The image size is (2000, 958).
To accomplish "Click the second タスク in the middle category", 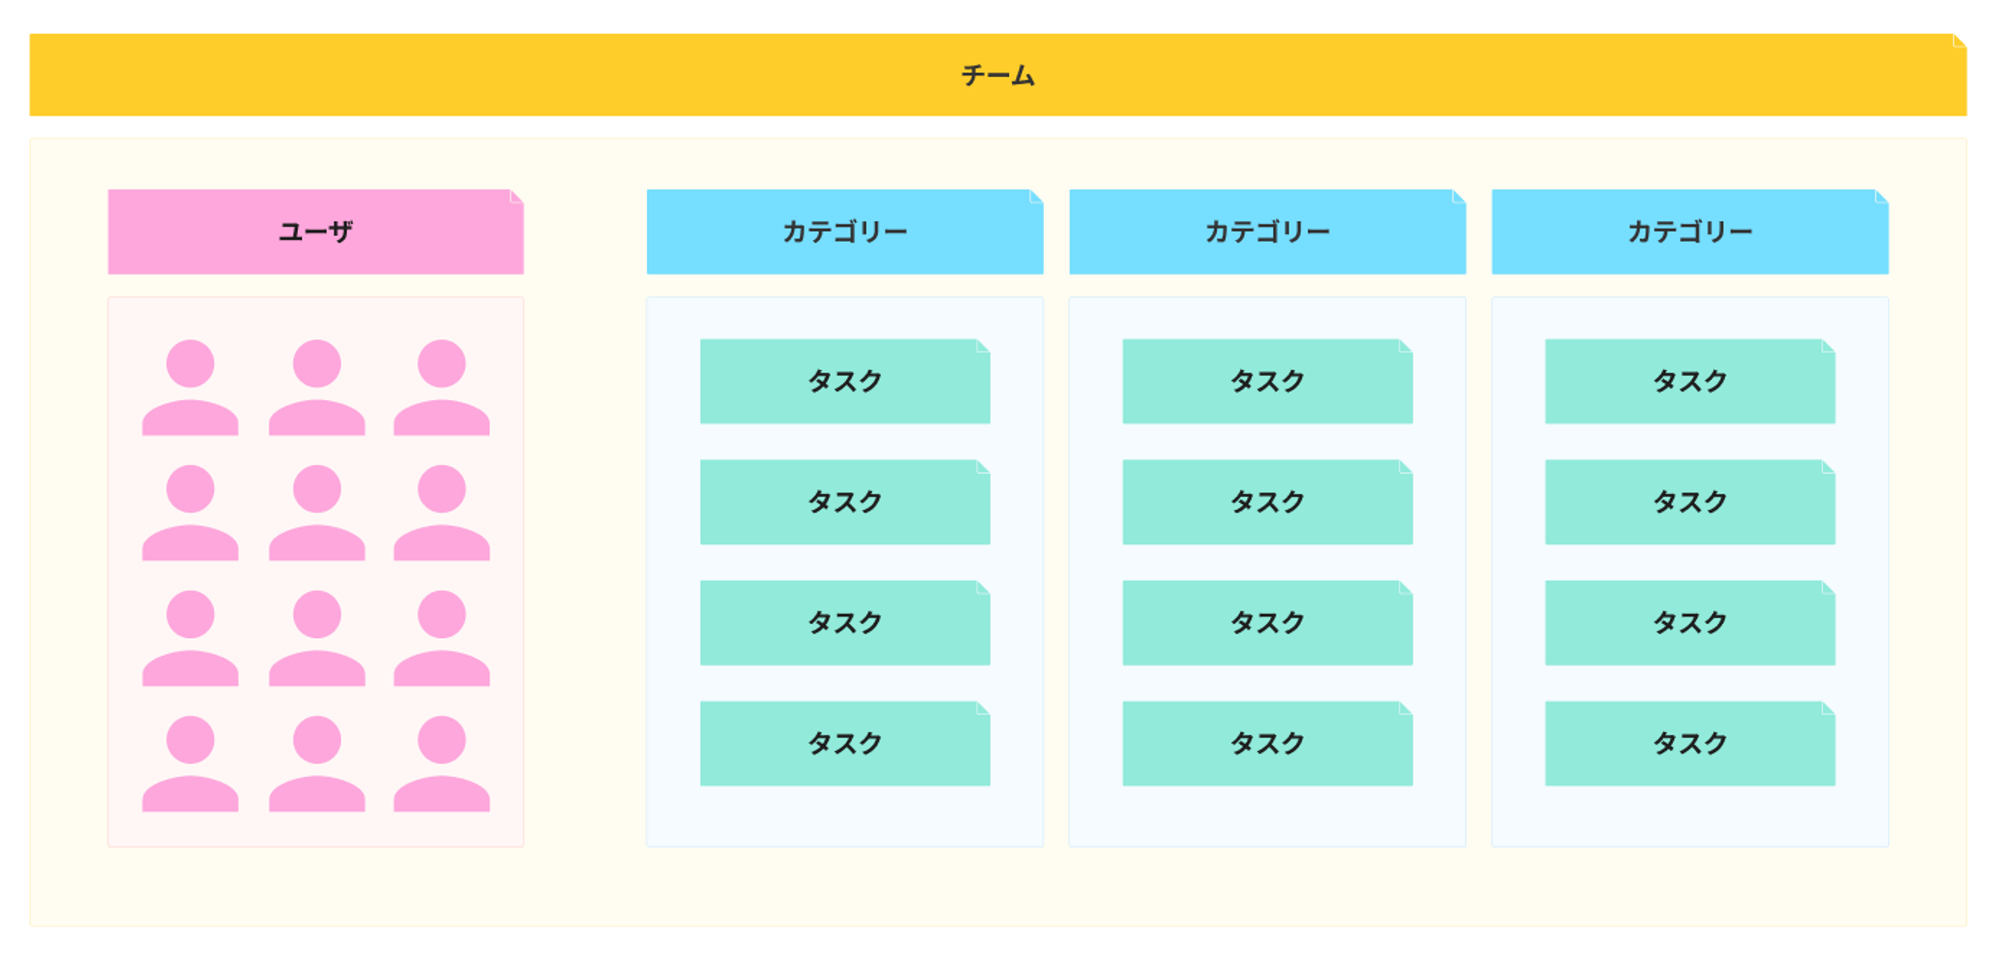I will [x=1267, y=502].
